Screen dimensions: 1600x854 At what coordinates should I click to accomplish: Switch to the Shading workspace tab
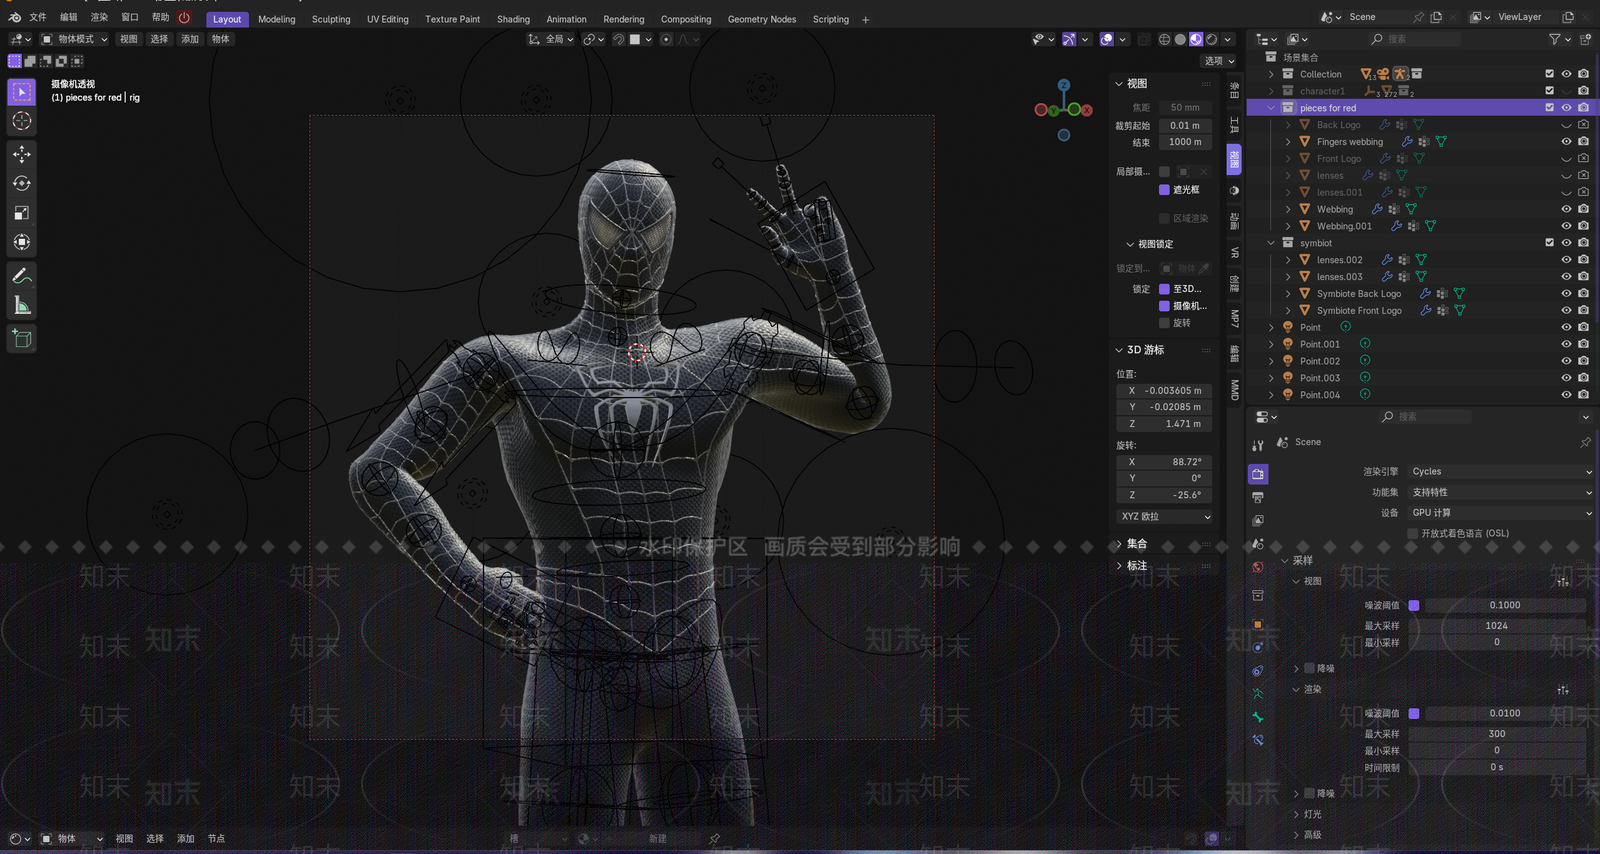coord(514,19)
